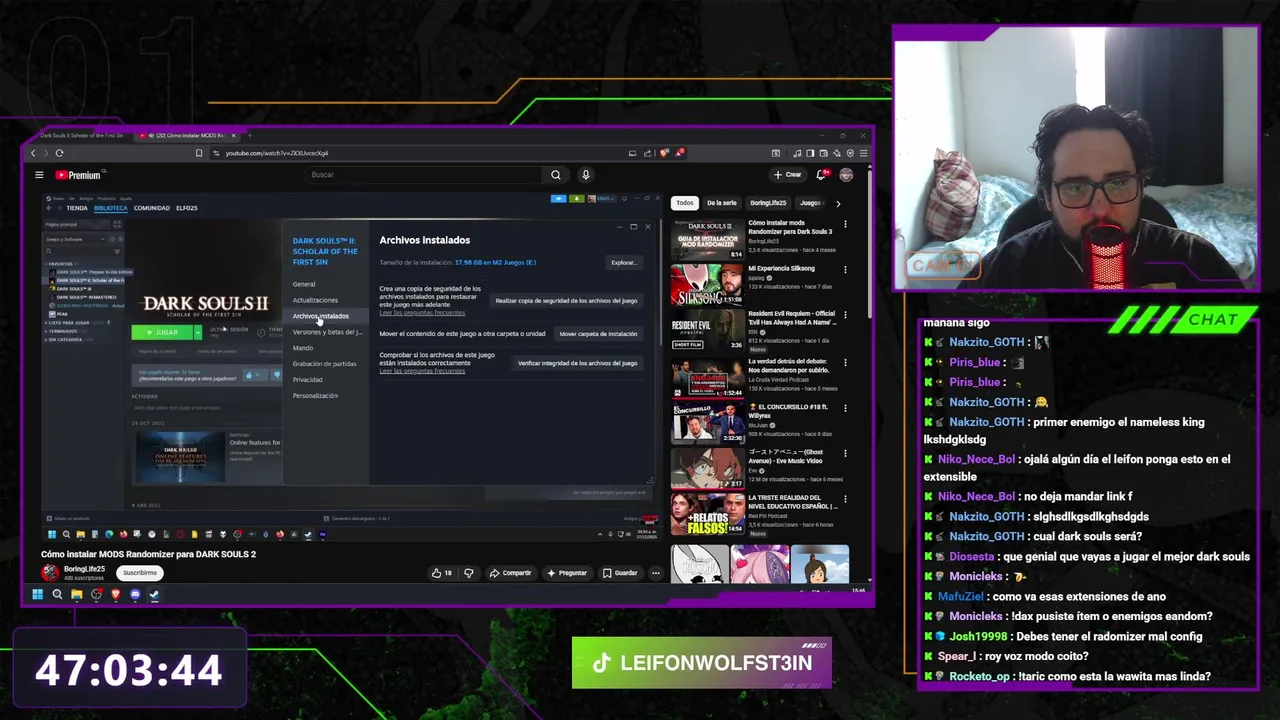Image resolution: width=1280 pixels, height=720 pixels.
Task: Open options menu for EL CONCURSILLO video
Action: coord(845,408)
